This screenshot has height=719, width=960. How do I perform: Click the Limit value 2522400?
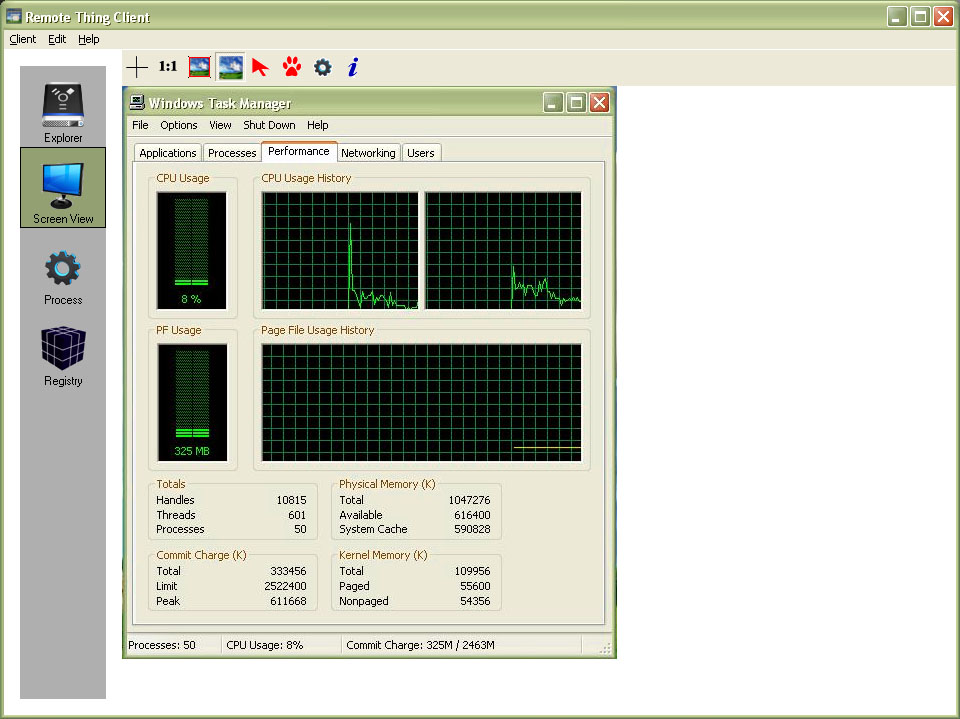(285, 586)
